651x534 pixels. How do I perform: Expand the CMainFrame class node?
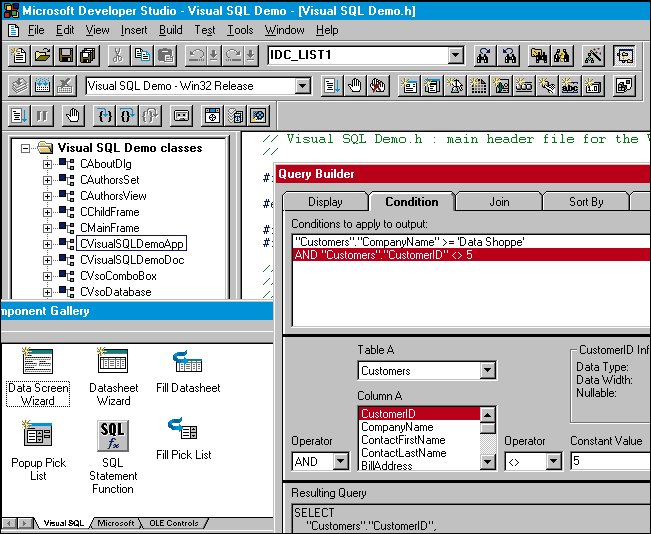point(47,228)
